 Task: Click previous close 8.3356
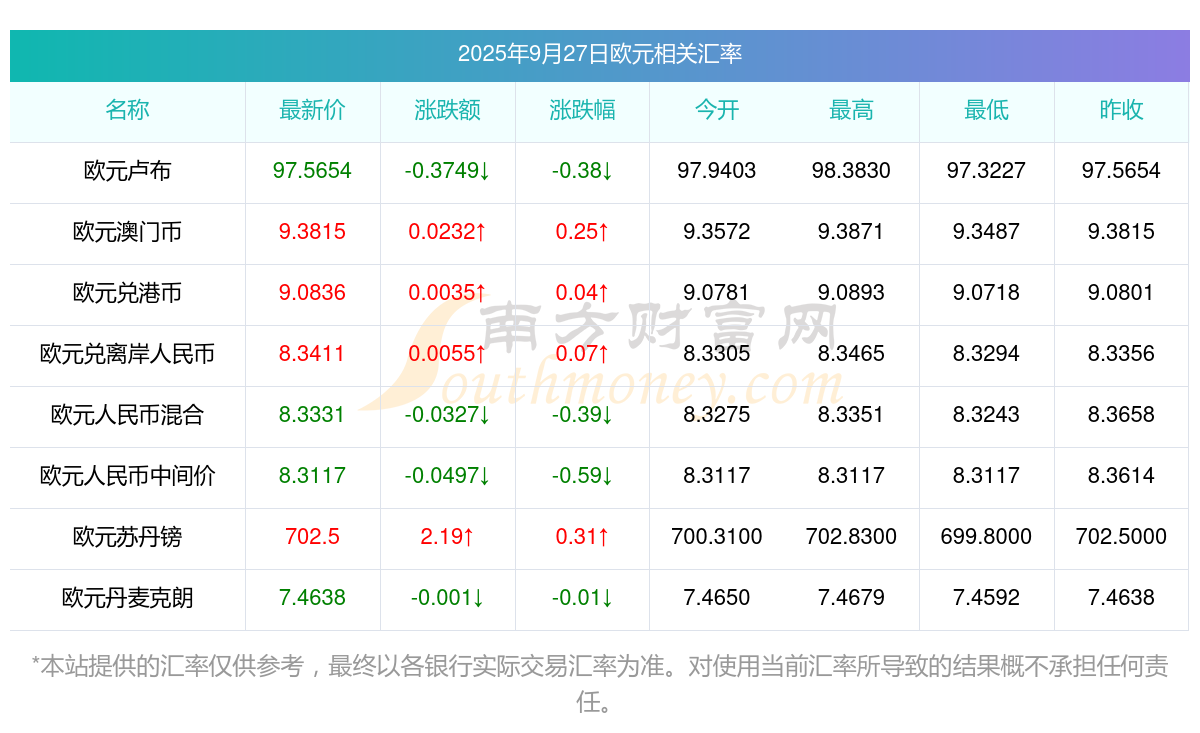pyautogui.click(x=1121, y=354)
